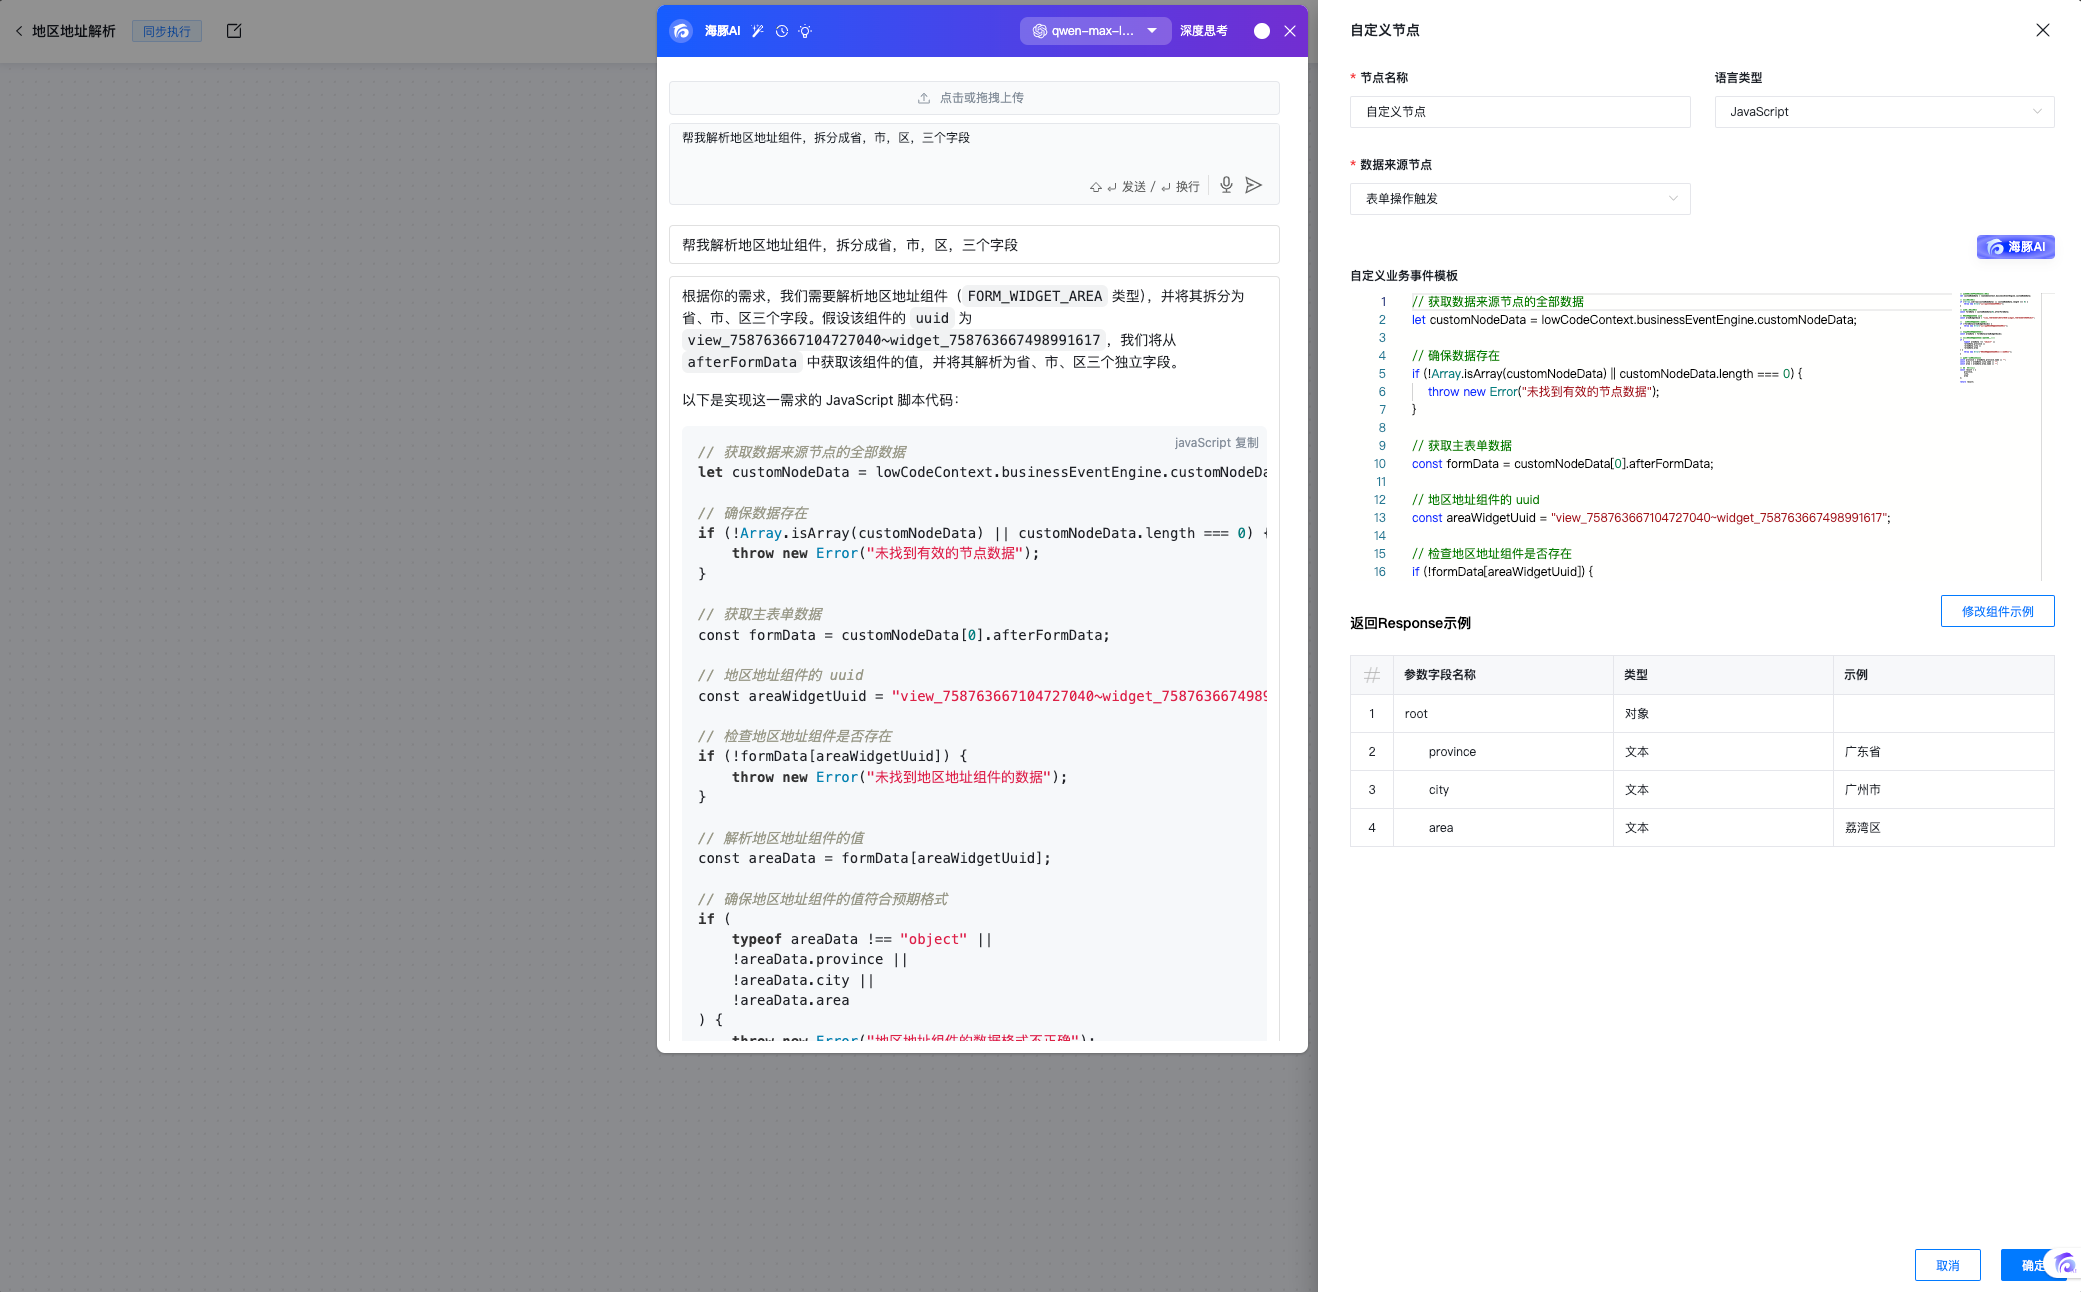Image resolution: width=2081 pixels, height=1292 pixels.
Task: Click the 点击或拖拽上传 upload area
Action: click(x=973, y=98)
